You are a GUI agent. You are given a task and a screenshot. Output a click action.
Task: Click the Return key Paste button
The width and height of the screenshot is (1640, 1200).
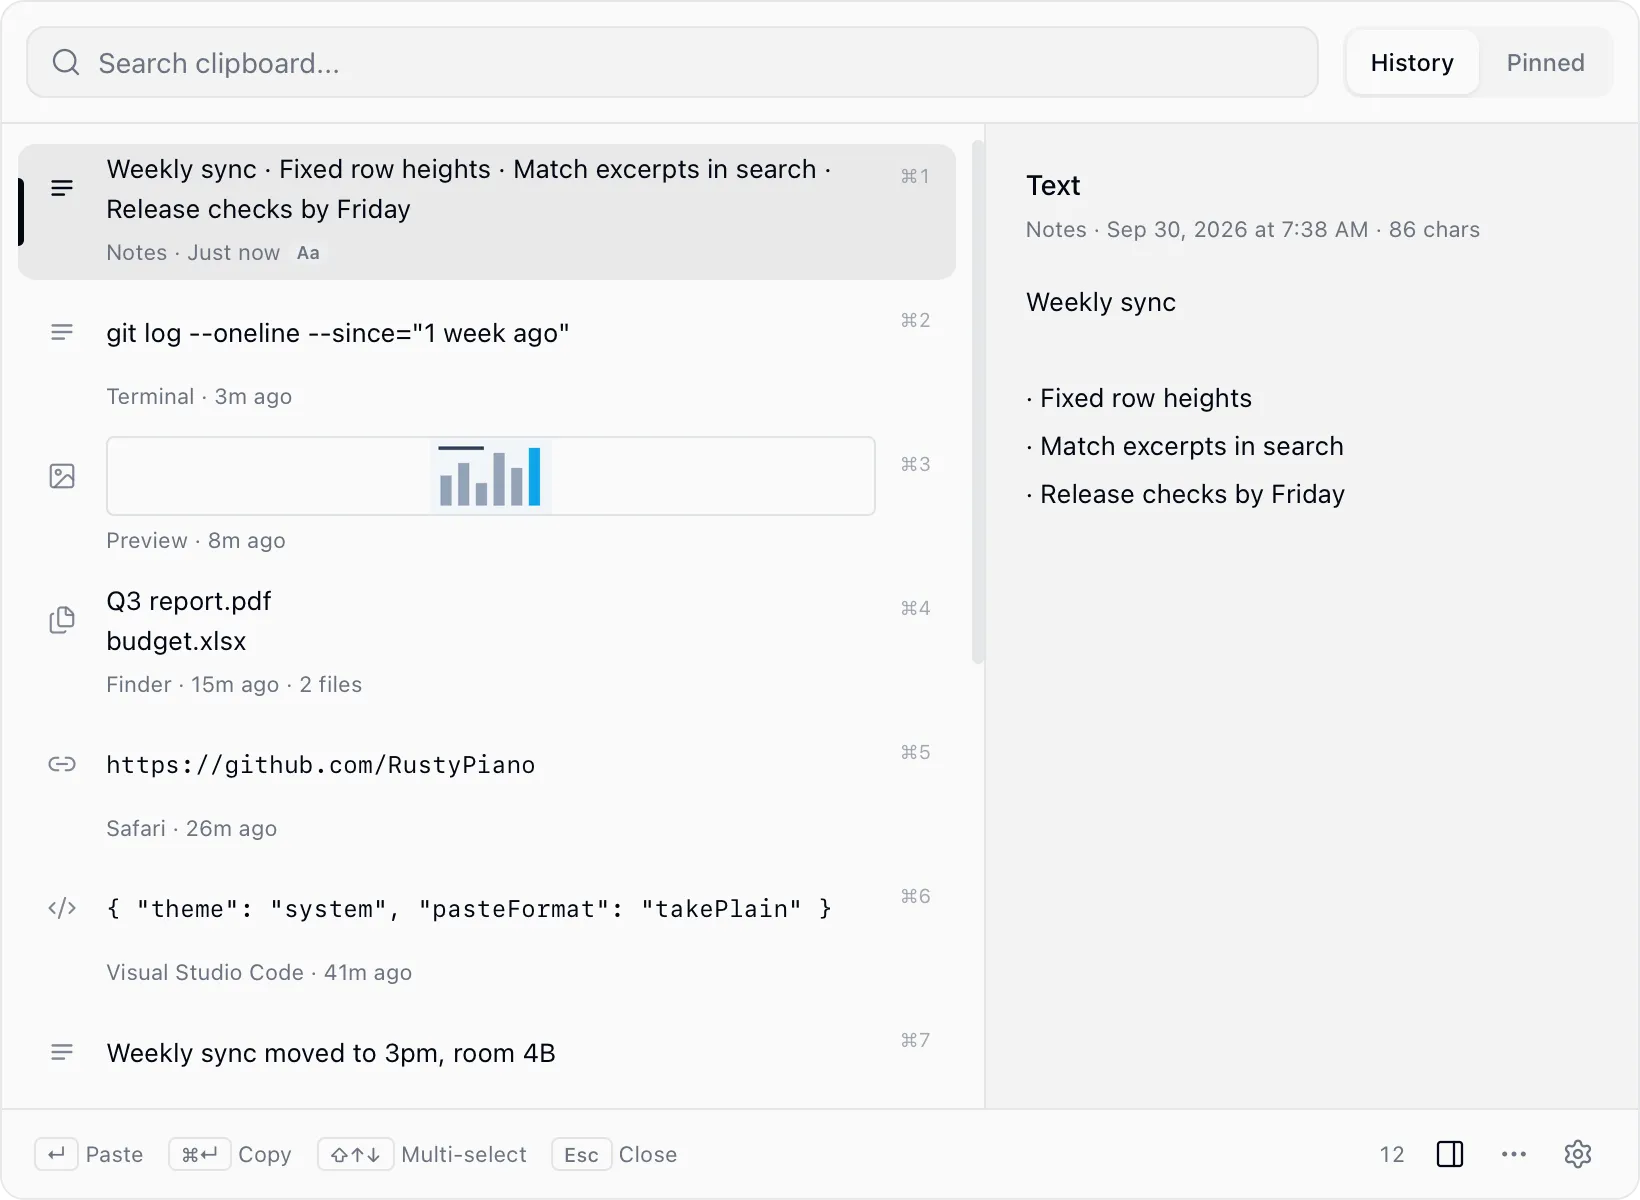[89, 1154]
